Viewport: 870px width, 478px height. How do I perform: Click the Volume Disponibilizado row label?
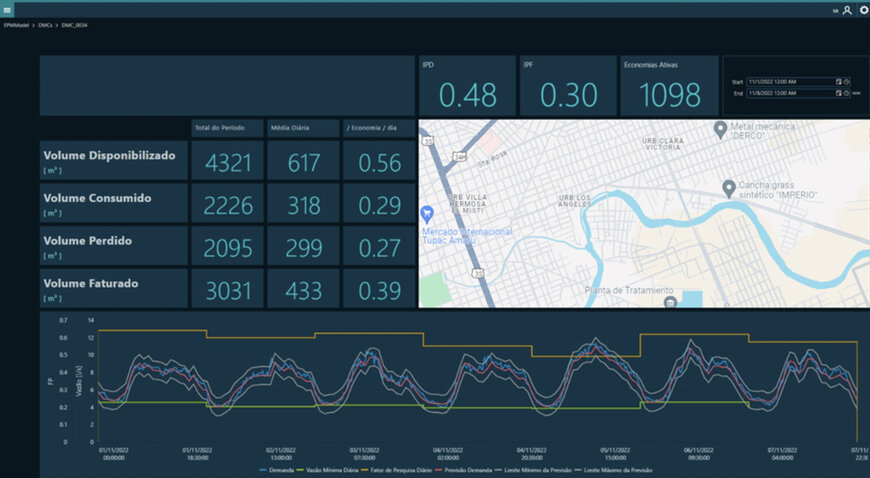click(x=109, y=155)
